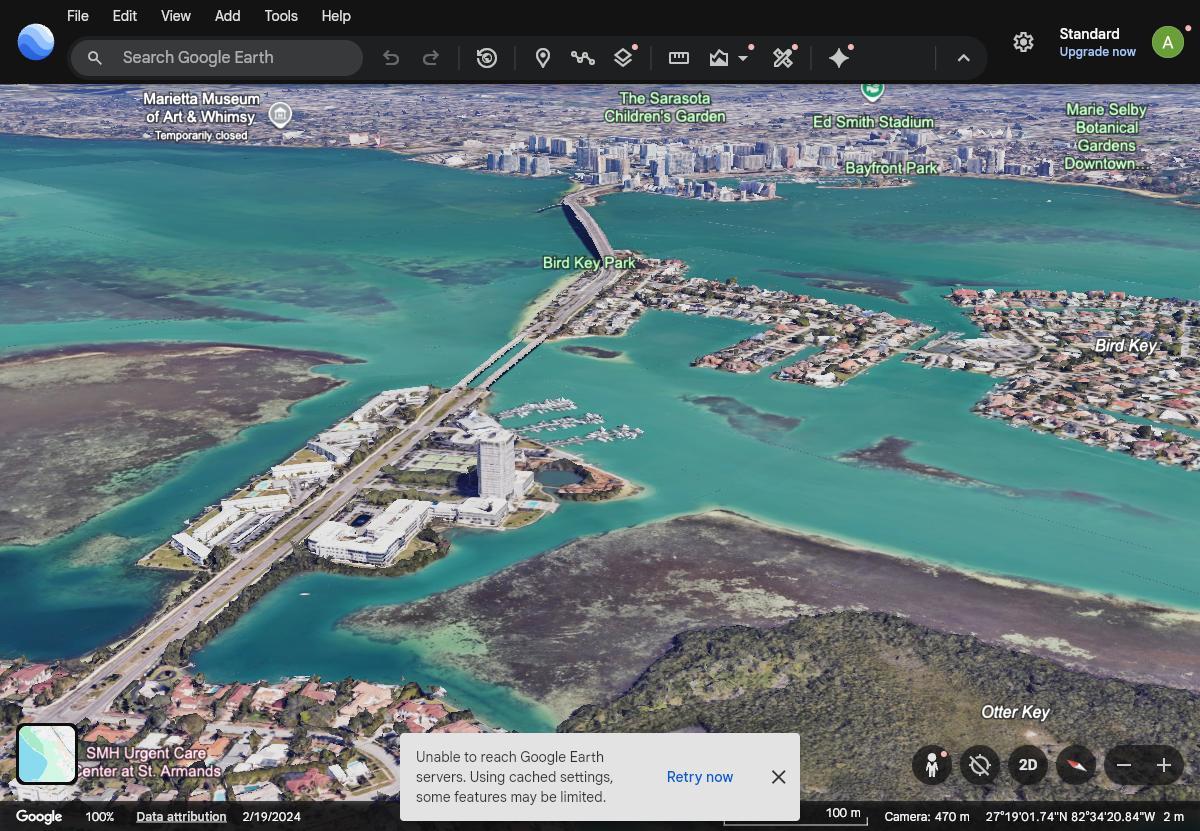
Task: Zoom out with minus button
Action: click(1124, 766)
